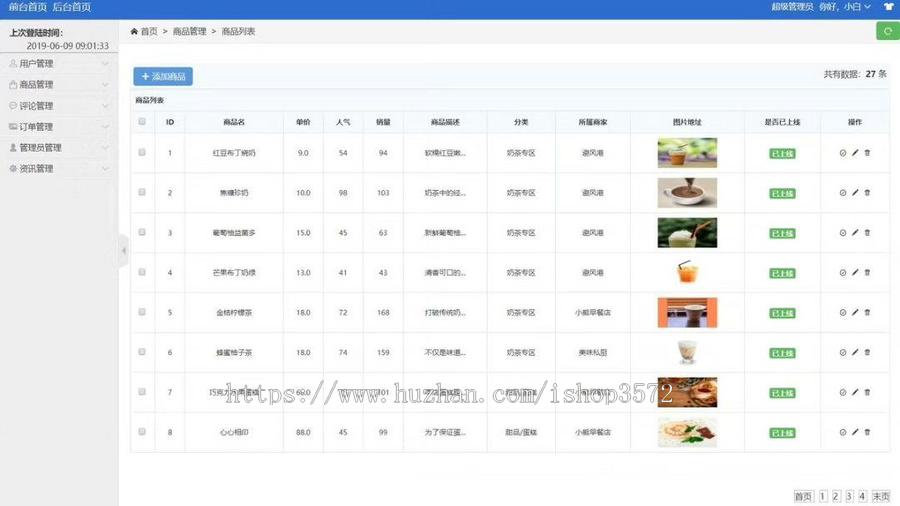Viewport: 900px width, 506px height.
Task: Click the 已上线 status badge of product ID 3
Action: (782, 233)
